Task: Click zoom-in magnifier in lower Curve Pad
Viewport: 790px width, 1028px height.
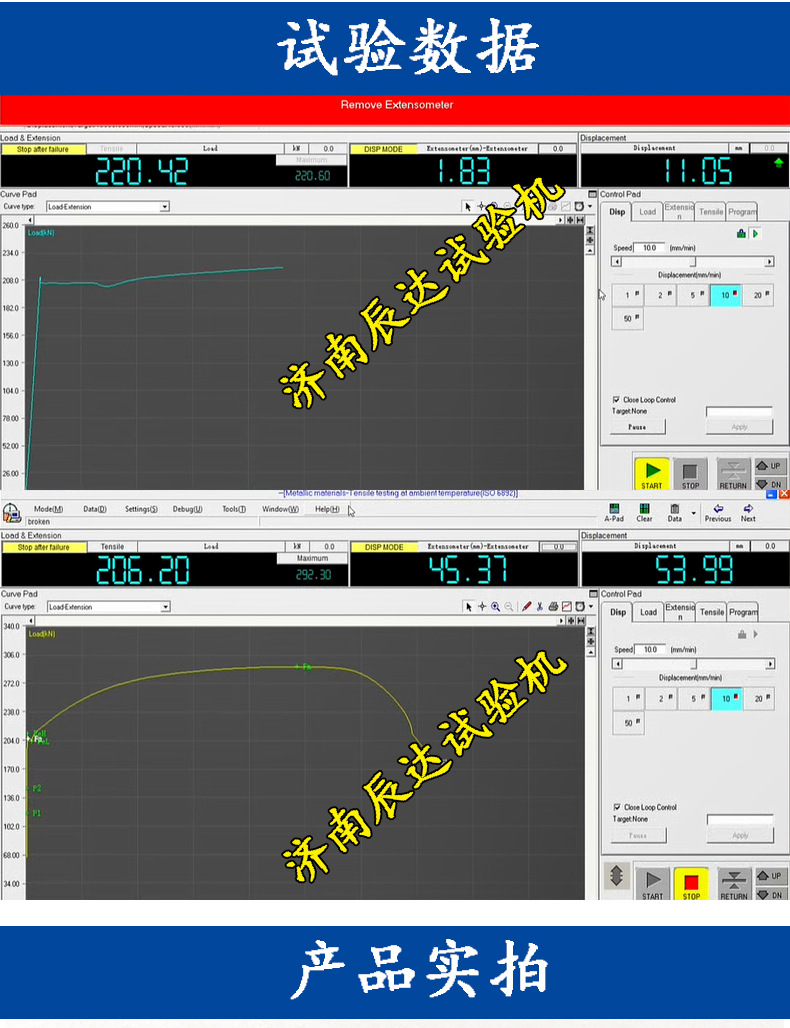Action: (x=496, y=607)
